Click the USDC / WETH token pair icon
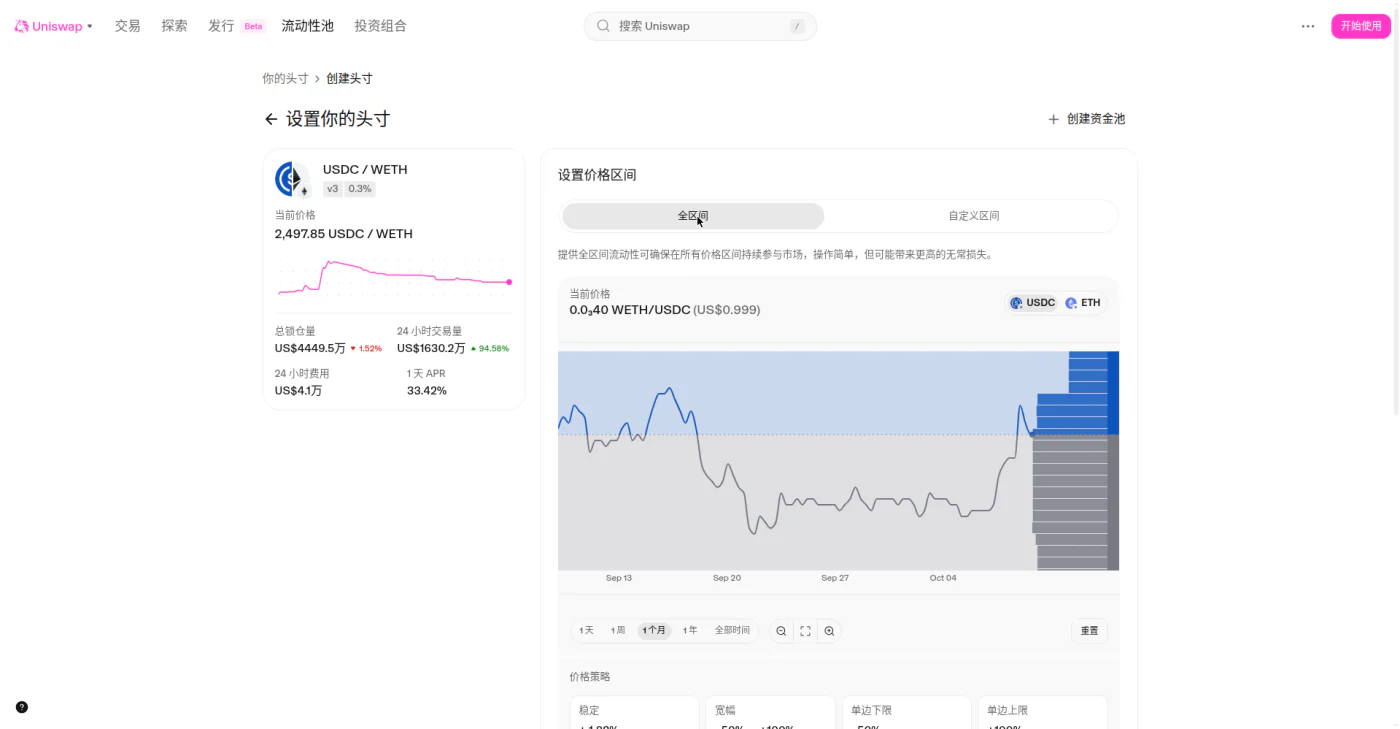This screenshot has height=729, width=1400. pos(292,179)
